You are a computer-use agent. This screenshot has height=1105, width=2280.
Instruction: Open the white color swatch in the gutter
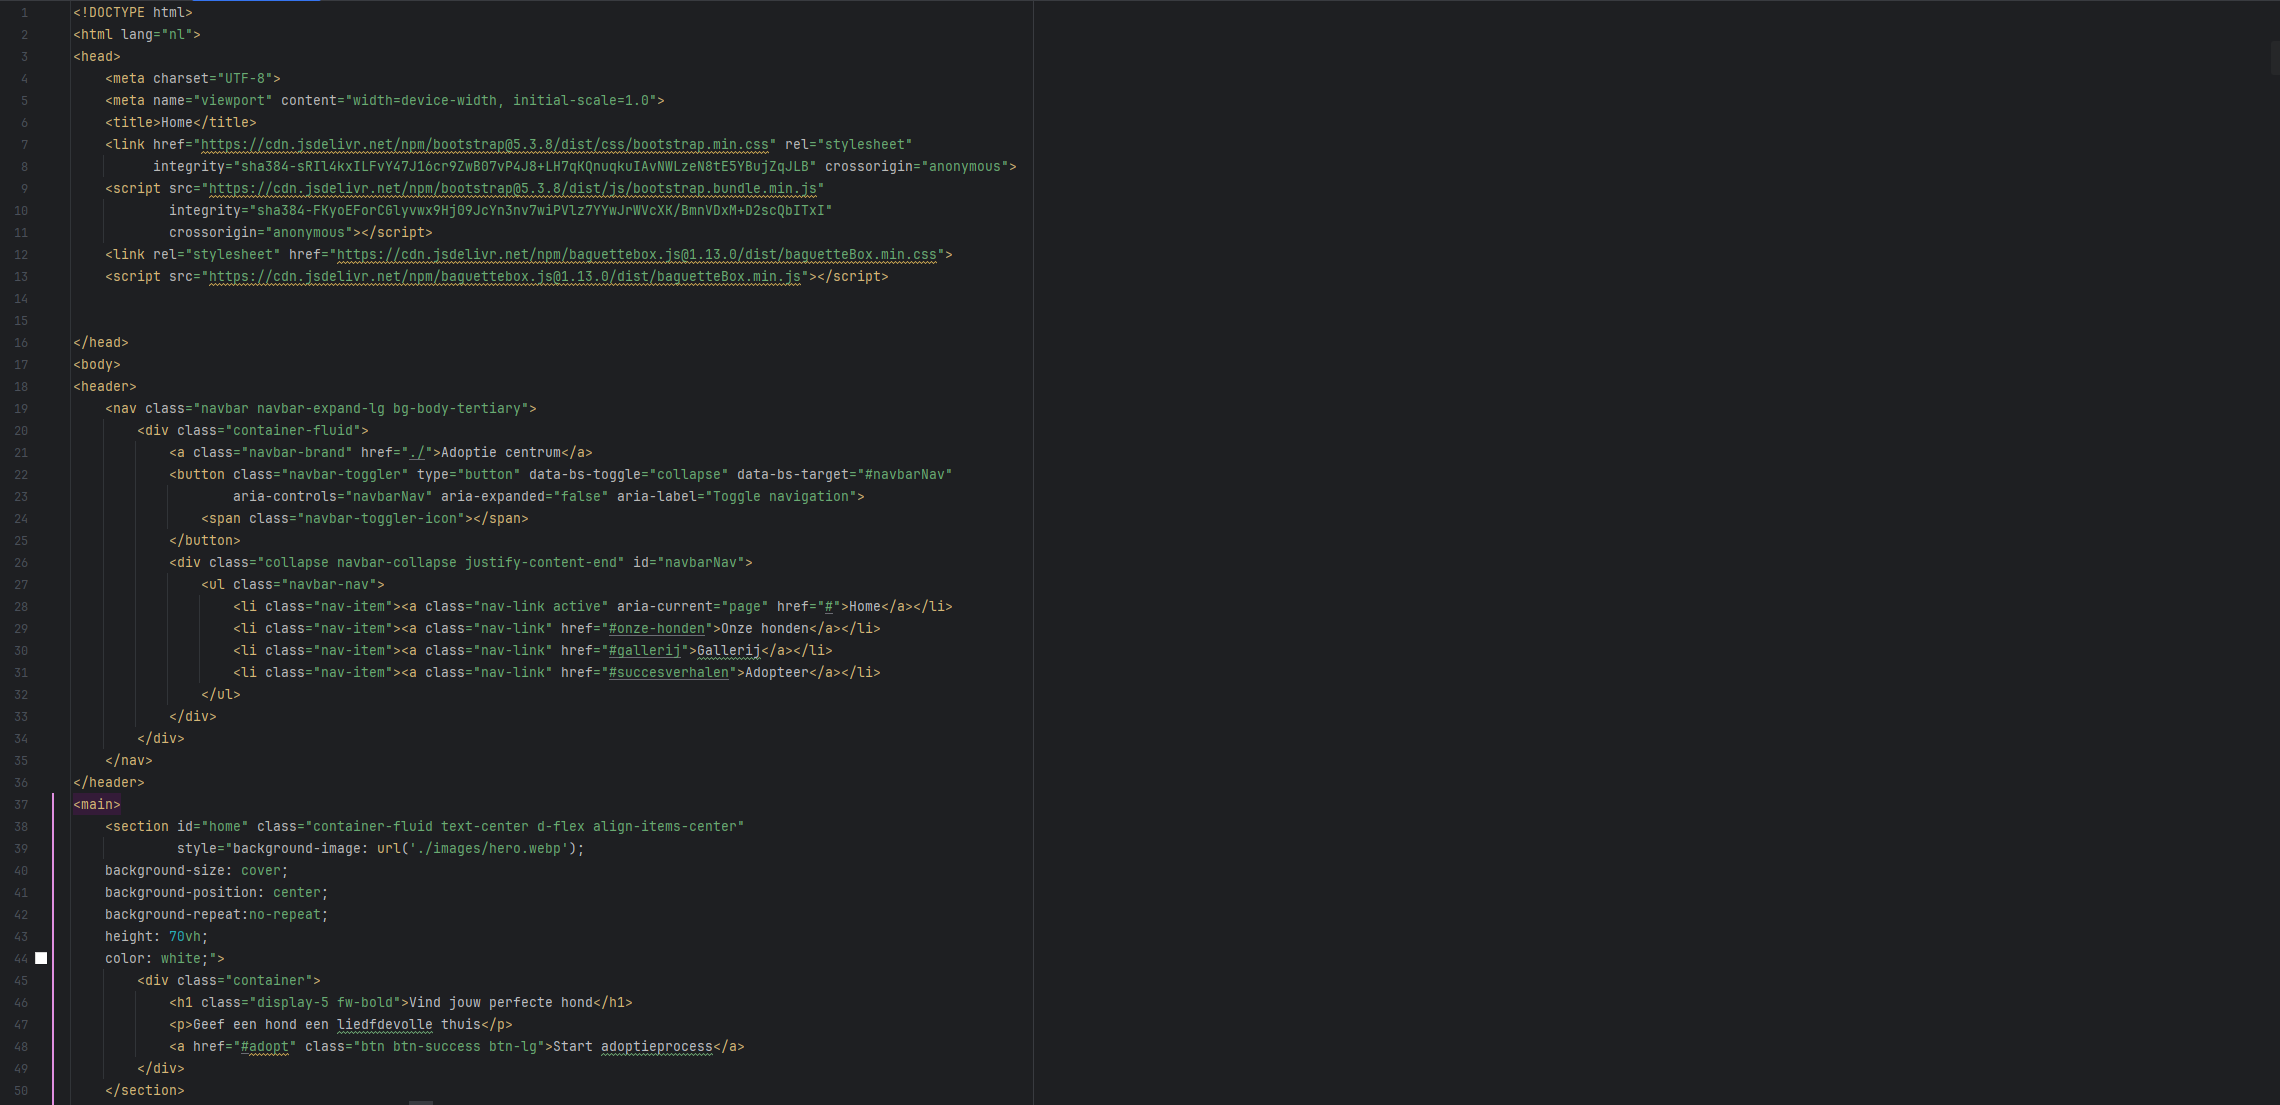click(41, 958)
